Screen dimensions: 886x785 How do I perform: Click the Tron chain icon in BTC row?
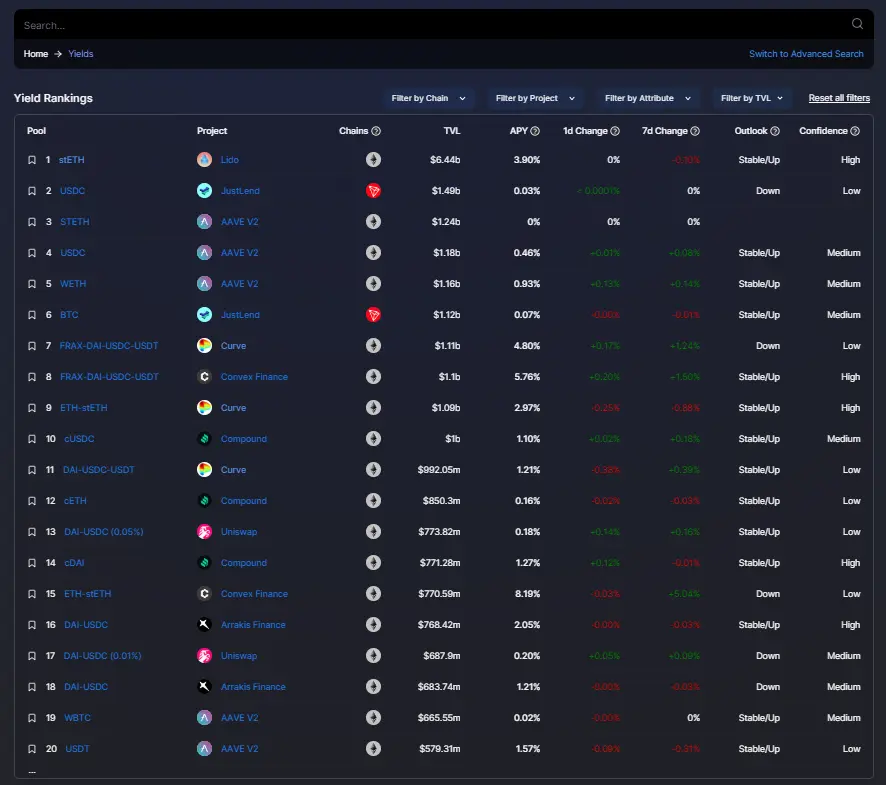click(x=373, y=315)
